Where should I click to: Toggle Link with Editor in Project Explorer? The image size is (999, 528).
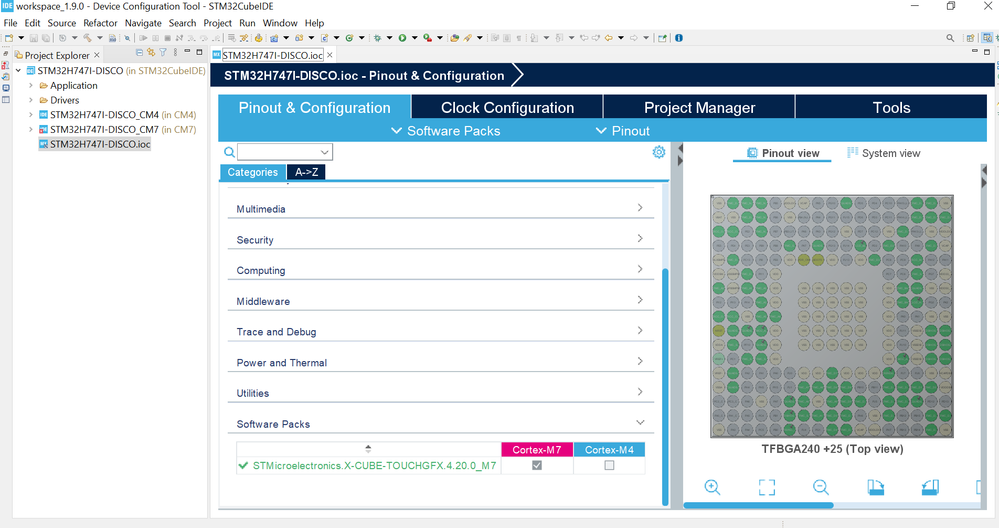point(151,53)
